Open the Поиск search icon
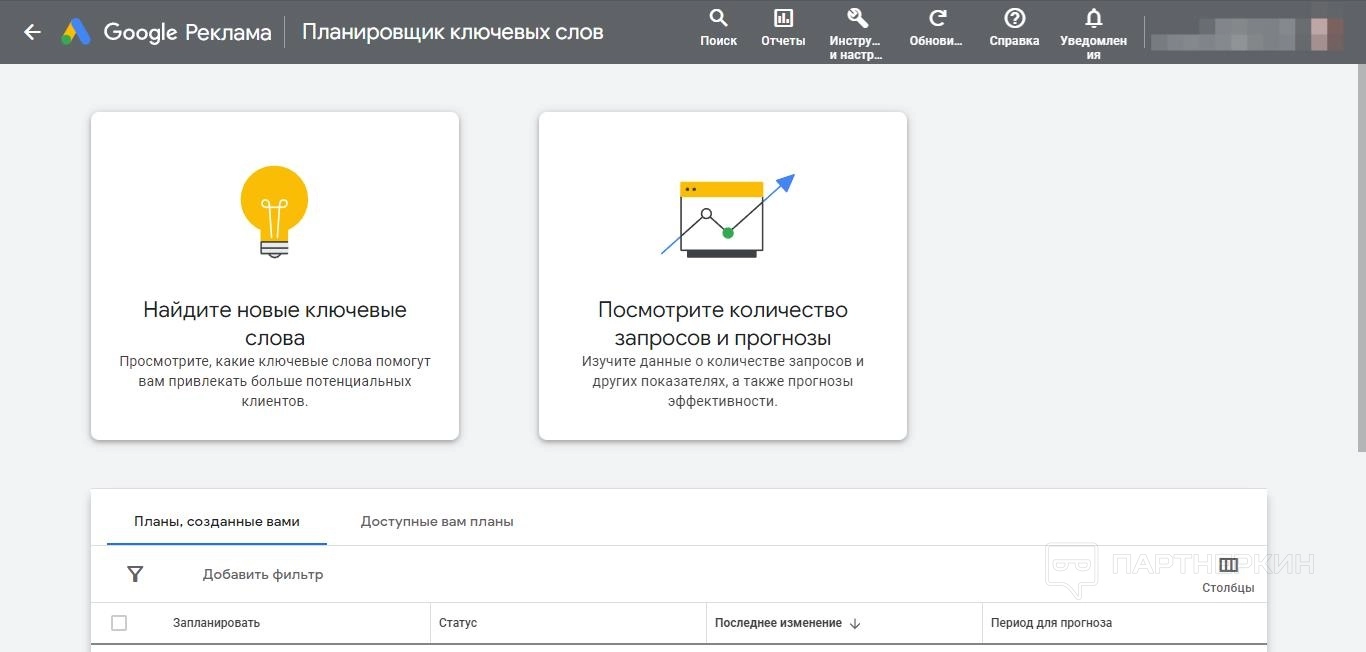 coord(718,19)
